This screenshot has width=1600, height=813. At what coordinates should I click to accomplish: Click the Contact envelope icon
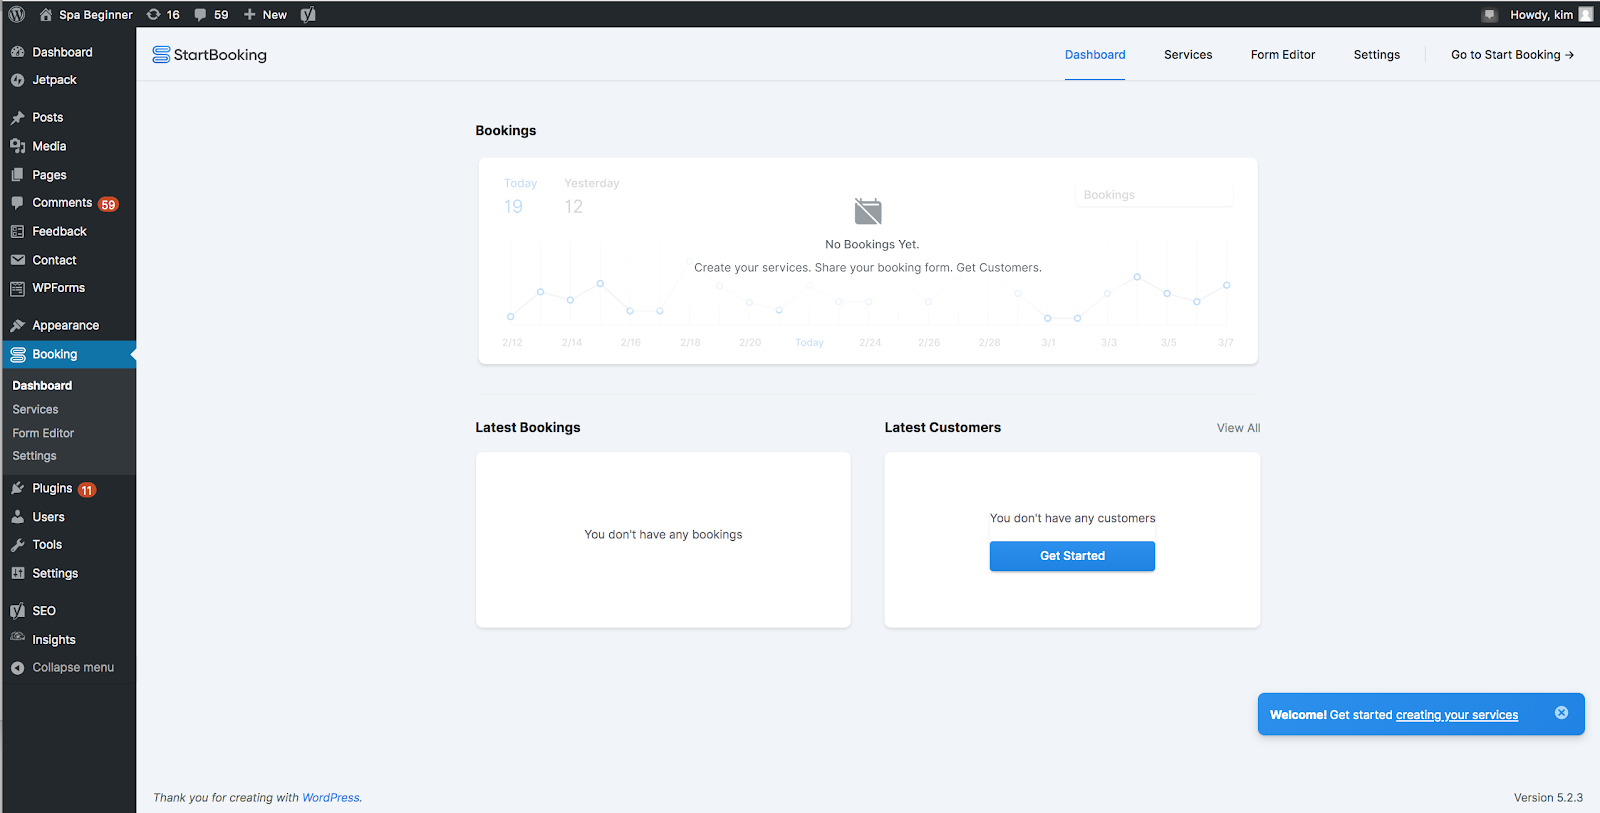[x=18, y=260]
